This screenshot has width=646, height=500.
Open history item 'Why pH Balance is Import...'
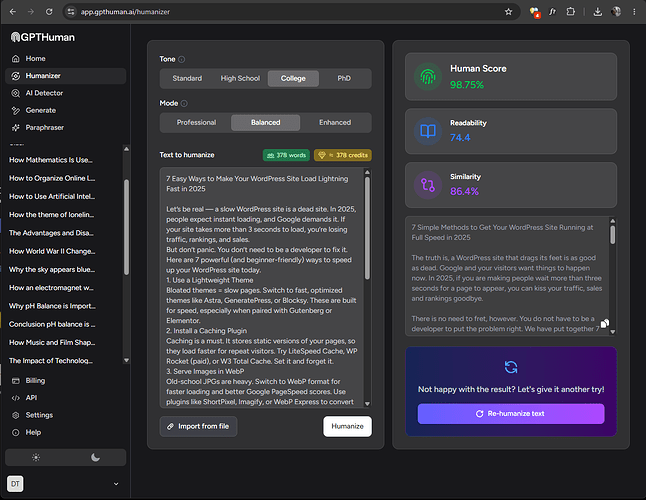coord(52,306)
